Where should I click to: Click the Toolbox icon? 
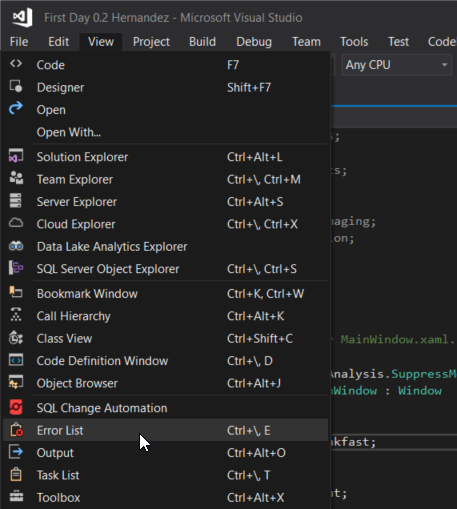click(16, 497)
